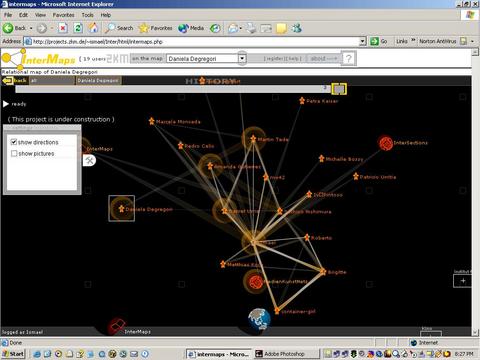Click the yellow history slider handle

[x=339, y=89]
